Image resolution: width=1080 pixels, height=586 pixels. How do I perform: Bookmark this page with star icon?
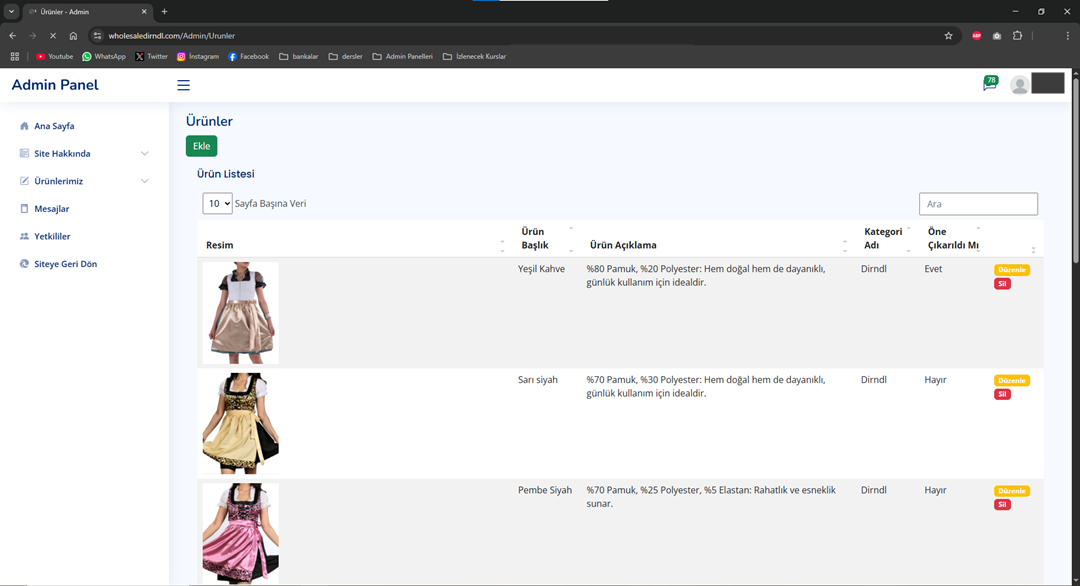point(948,36)
